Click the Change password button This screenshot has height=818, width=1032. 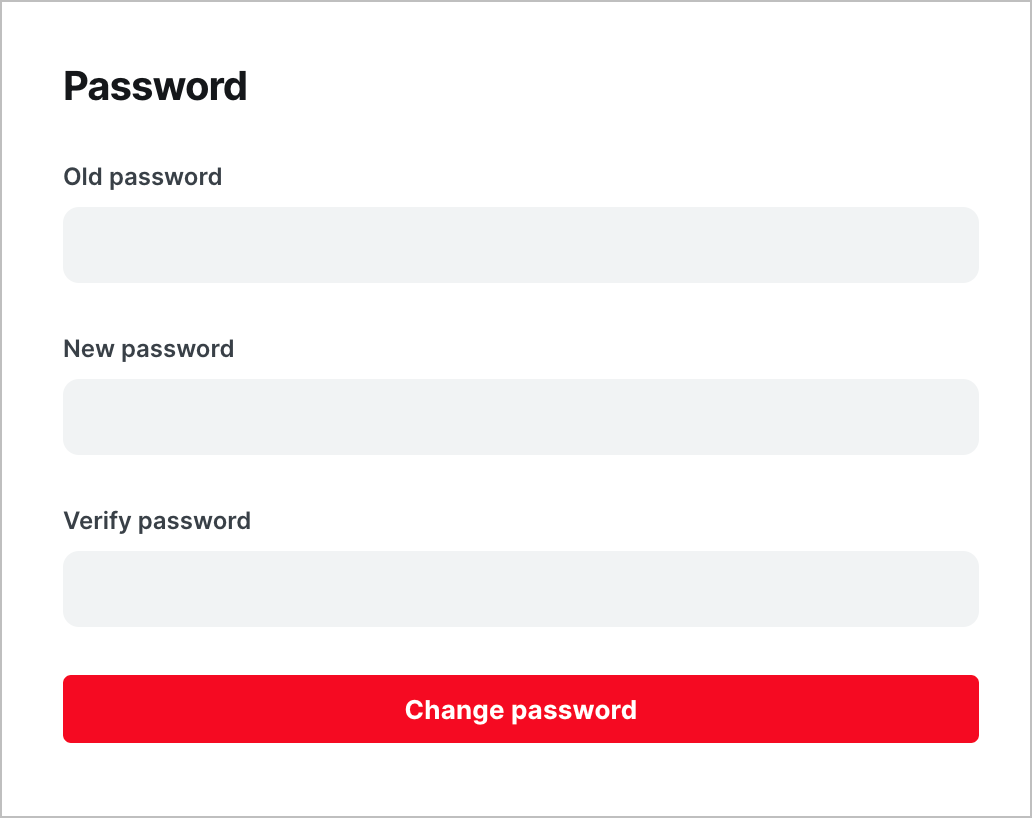click(x=521, y=709)
